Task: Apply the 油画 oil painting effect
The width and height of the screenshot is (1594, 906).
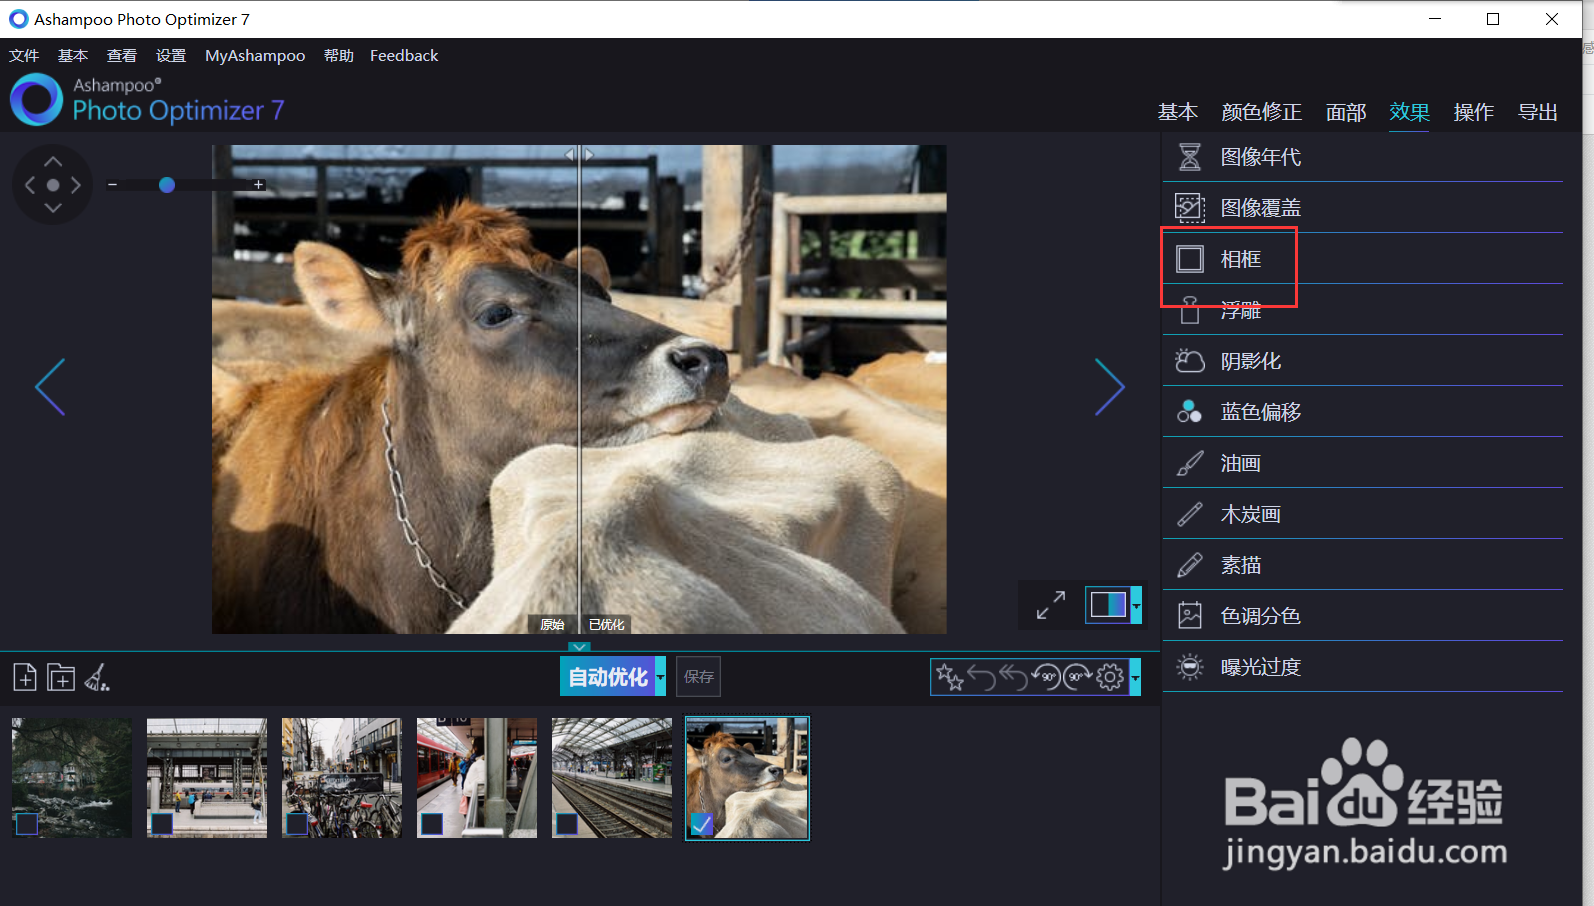Action: click(1362, 463)
